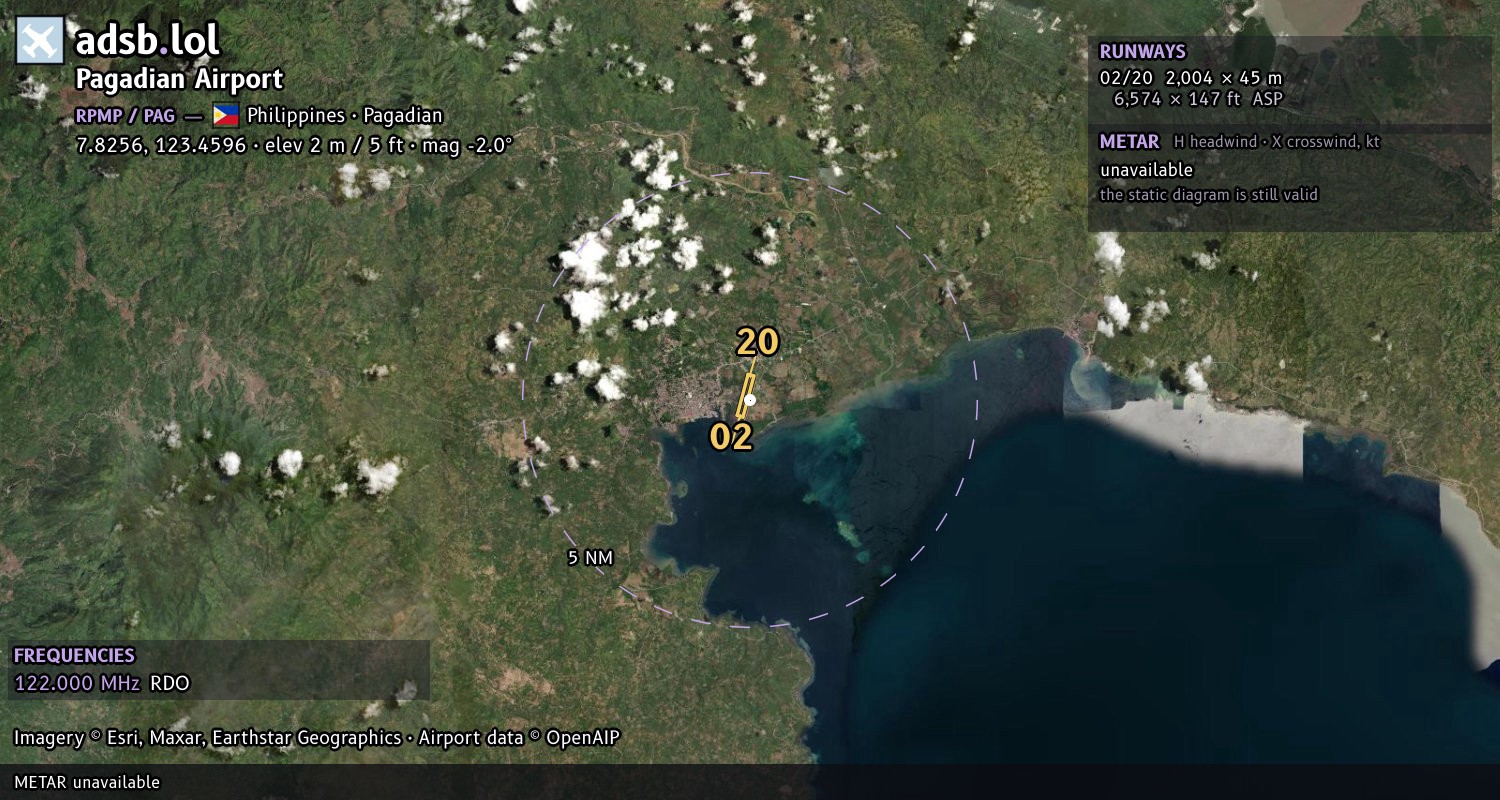Click the "Philippines · Pagadian" location text
The width and height of the screenshot is (1500, 800).
point(345,115)
